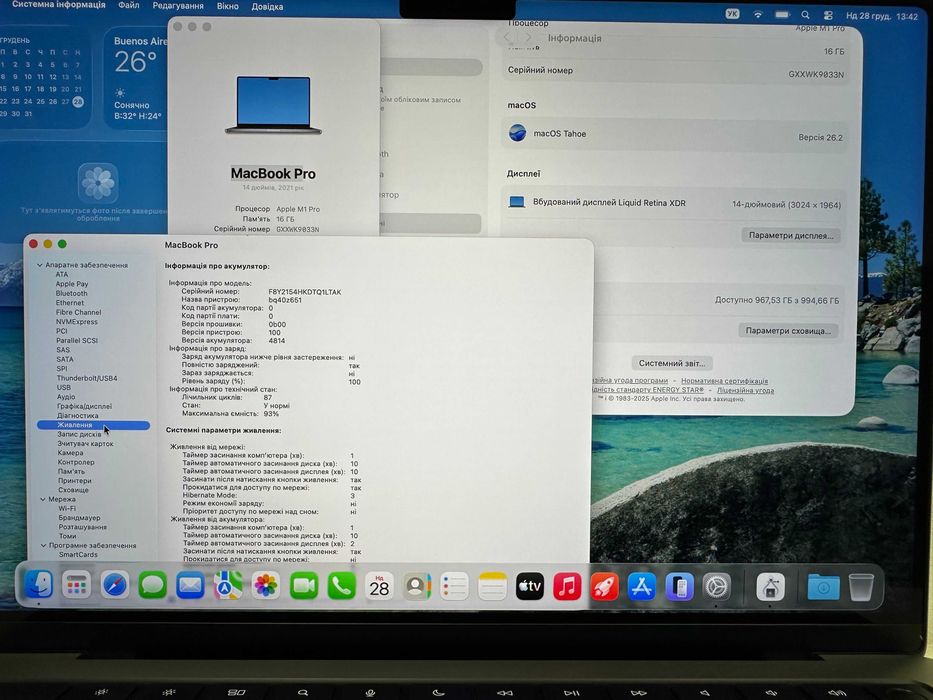Launch Maps from the Dock
The width and height of the screenshot is (933, 700).
228,586
